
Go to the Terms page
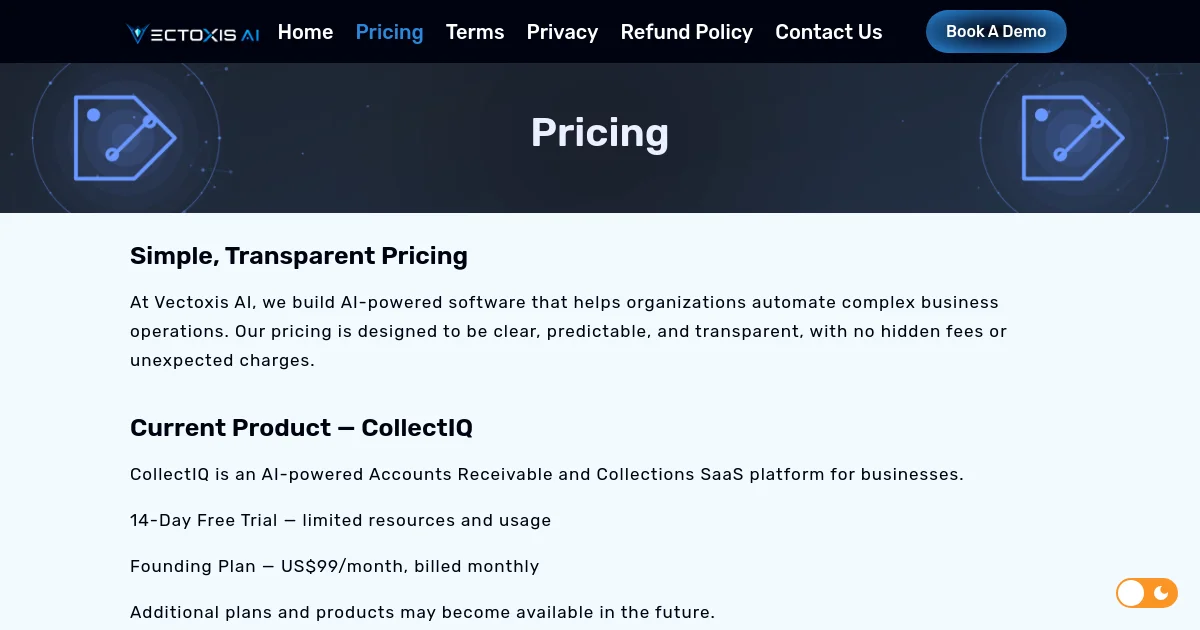click(x=475, y=32)
